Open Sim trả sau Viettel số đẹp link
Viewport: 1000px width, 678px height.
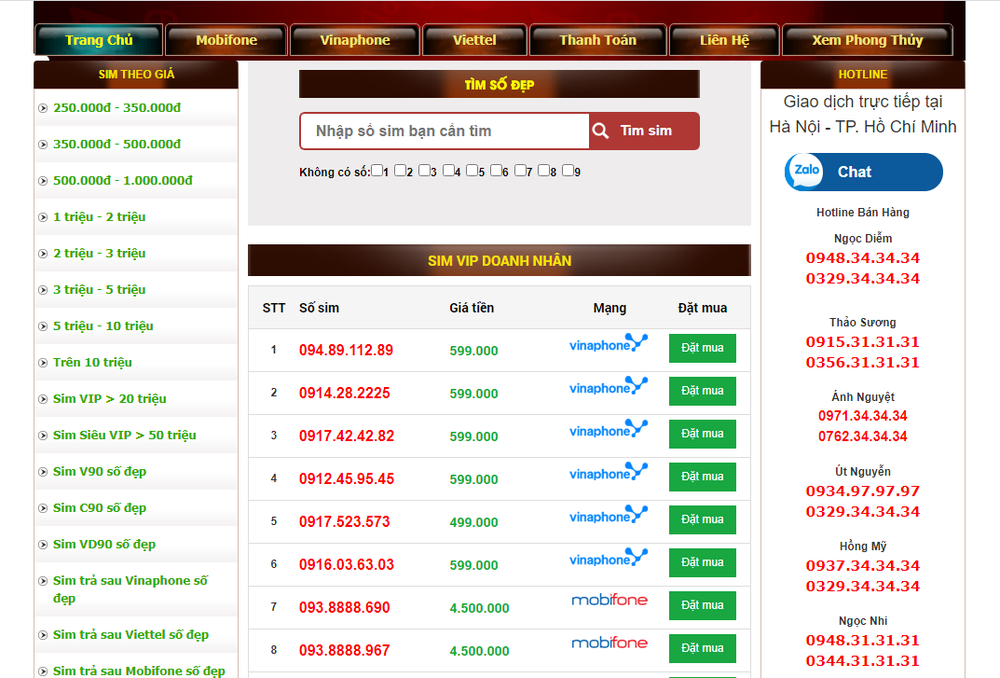[x=131, y=635]
